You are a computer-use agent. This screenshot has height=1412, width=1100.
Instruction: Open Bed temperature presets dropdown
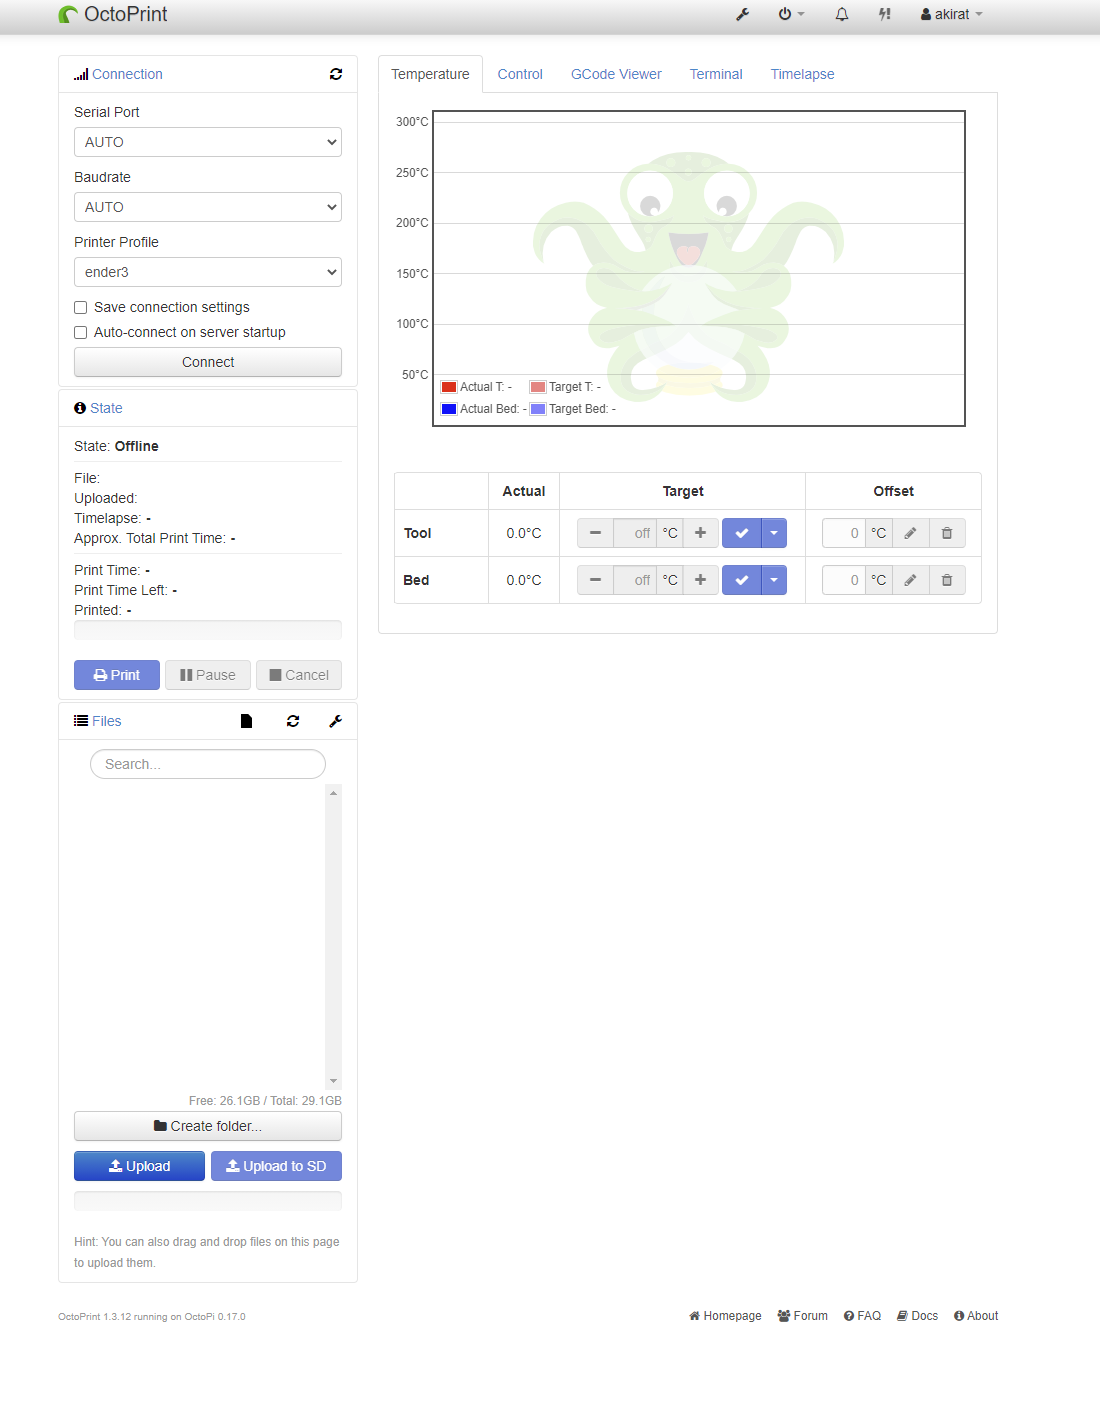coord(774,580)
